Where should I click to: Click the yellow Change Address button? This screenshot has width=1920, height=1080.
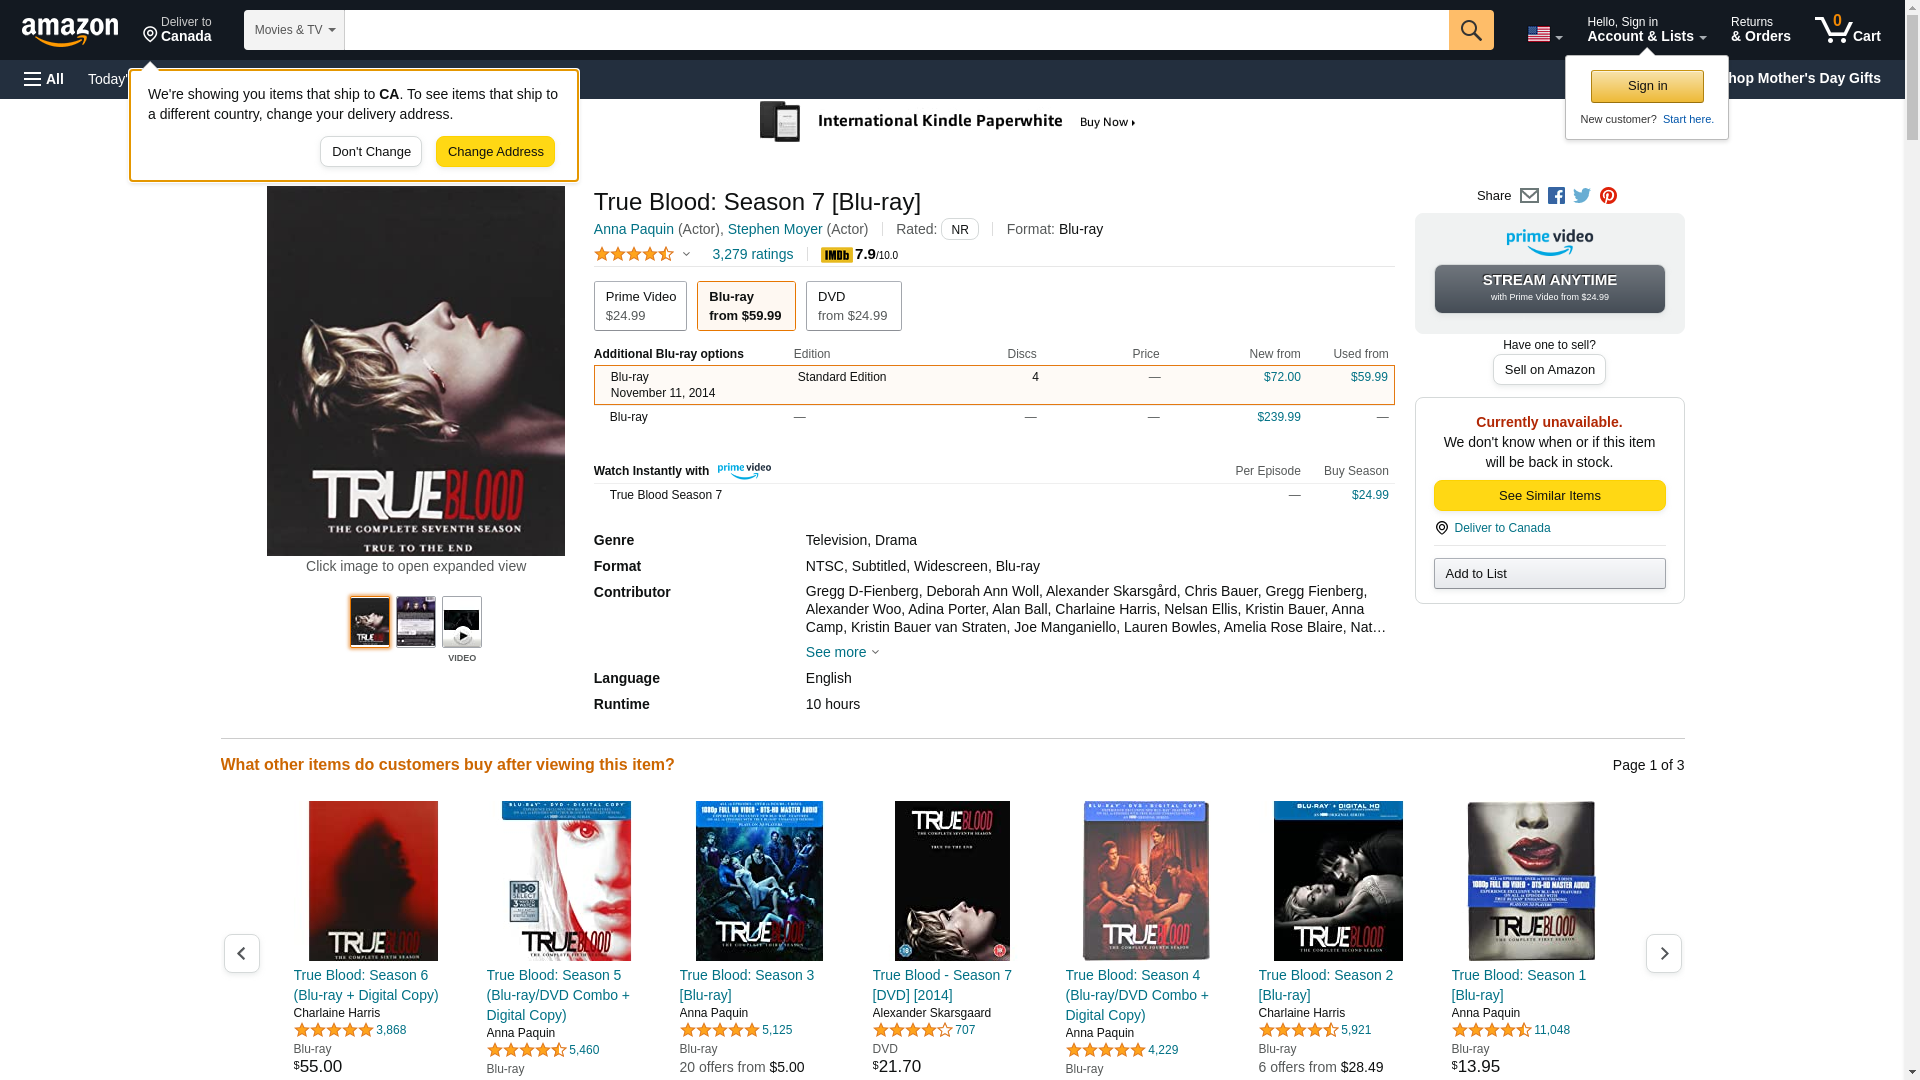pos(495,152)
